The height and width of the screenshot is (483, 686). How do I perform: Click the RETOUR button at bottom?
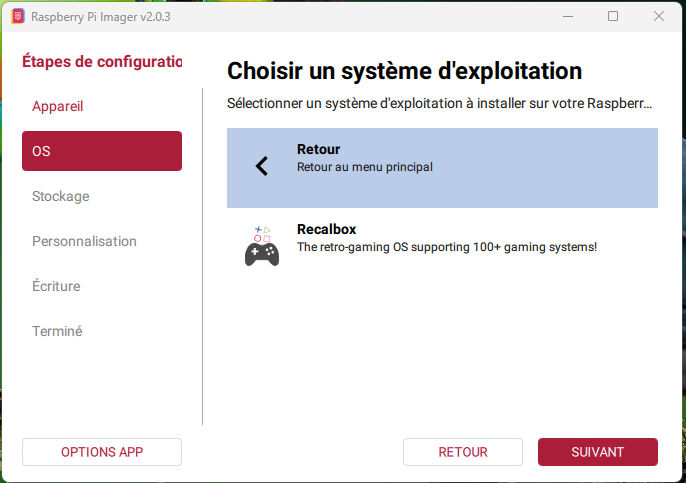pyautogui.click(x=463, y=452)
